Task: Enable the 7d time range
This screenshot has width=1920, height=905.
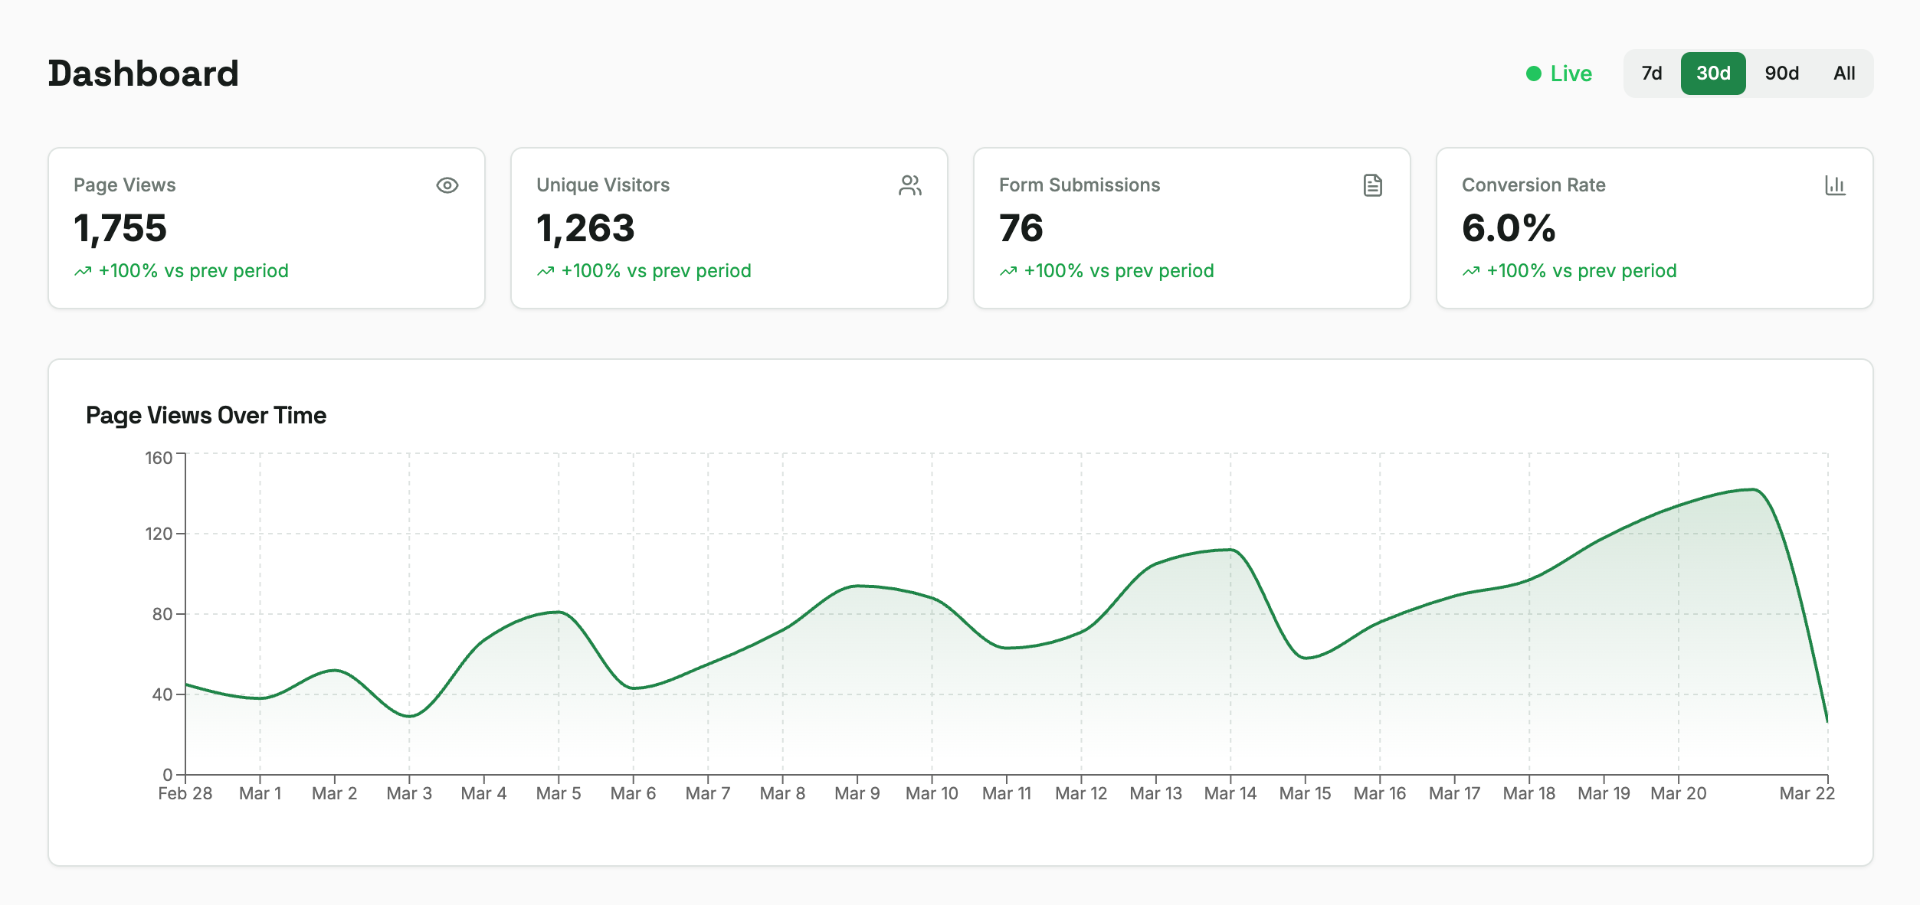Action: tap(1651, 73)
